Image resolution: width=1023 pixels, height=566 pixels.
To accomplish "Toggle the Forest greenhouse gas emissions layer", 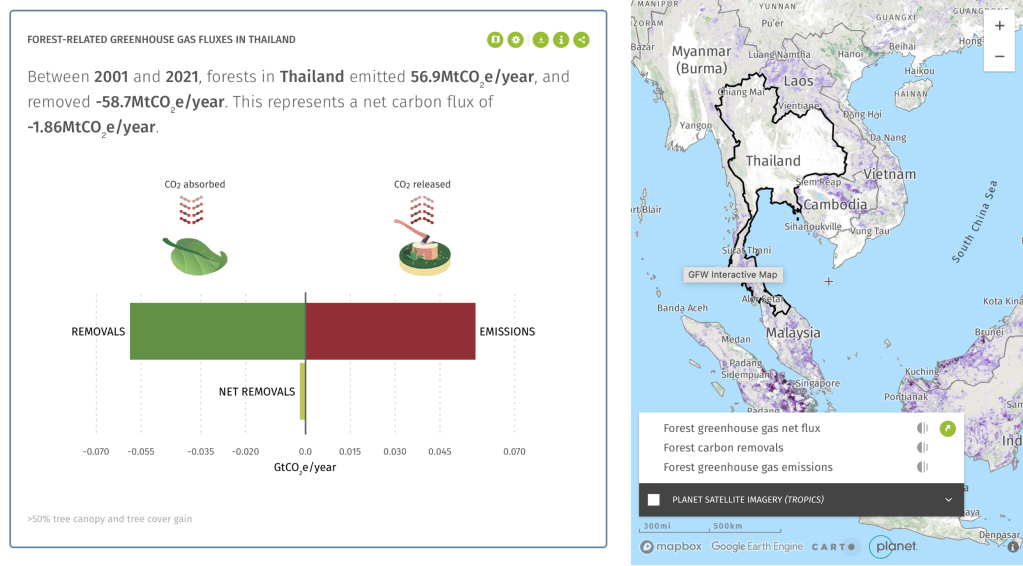I will 922,467.
